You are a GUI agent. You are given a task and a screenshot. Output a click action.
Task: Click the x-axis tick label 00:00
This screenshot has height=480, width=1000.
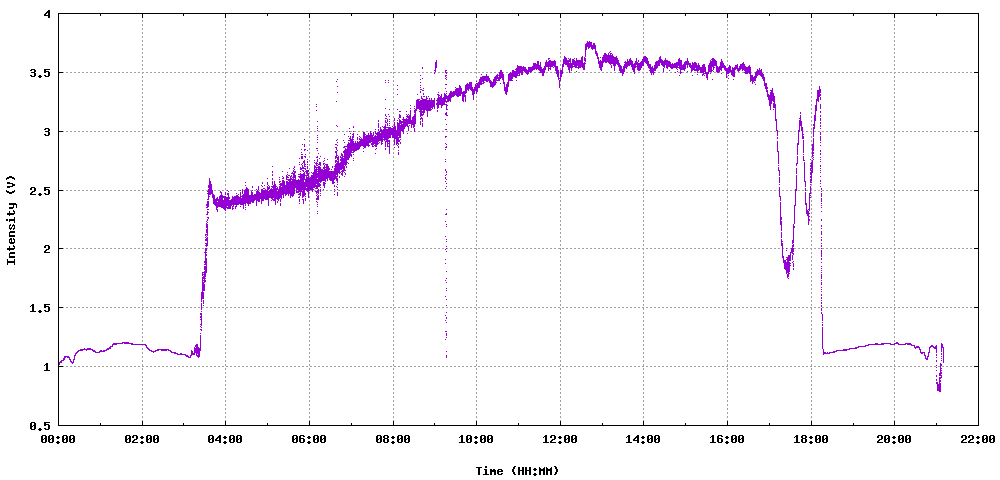click(x=59, y=440)
